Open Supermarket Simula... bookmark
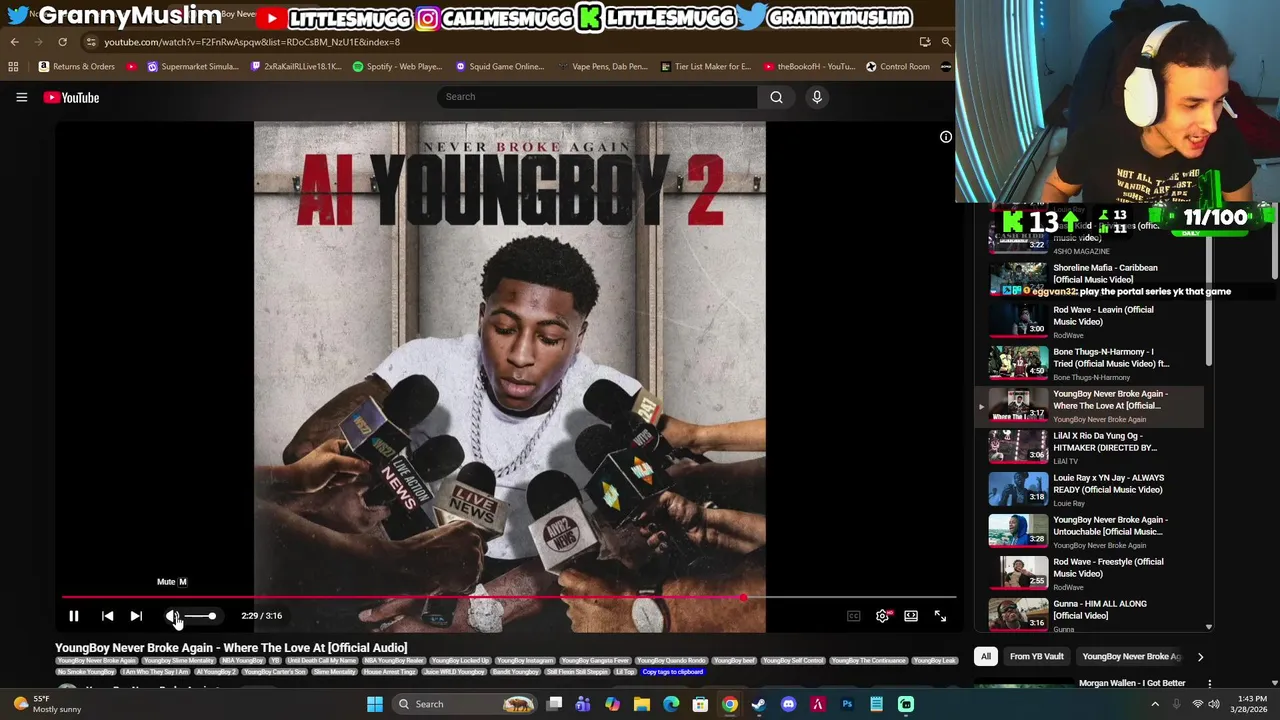This screenshot has width=1280, height=720. click(x=192, y=67)
